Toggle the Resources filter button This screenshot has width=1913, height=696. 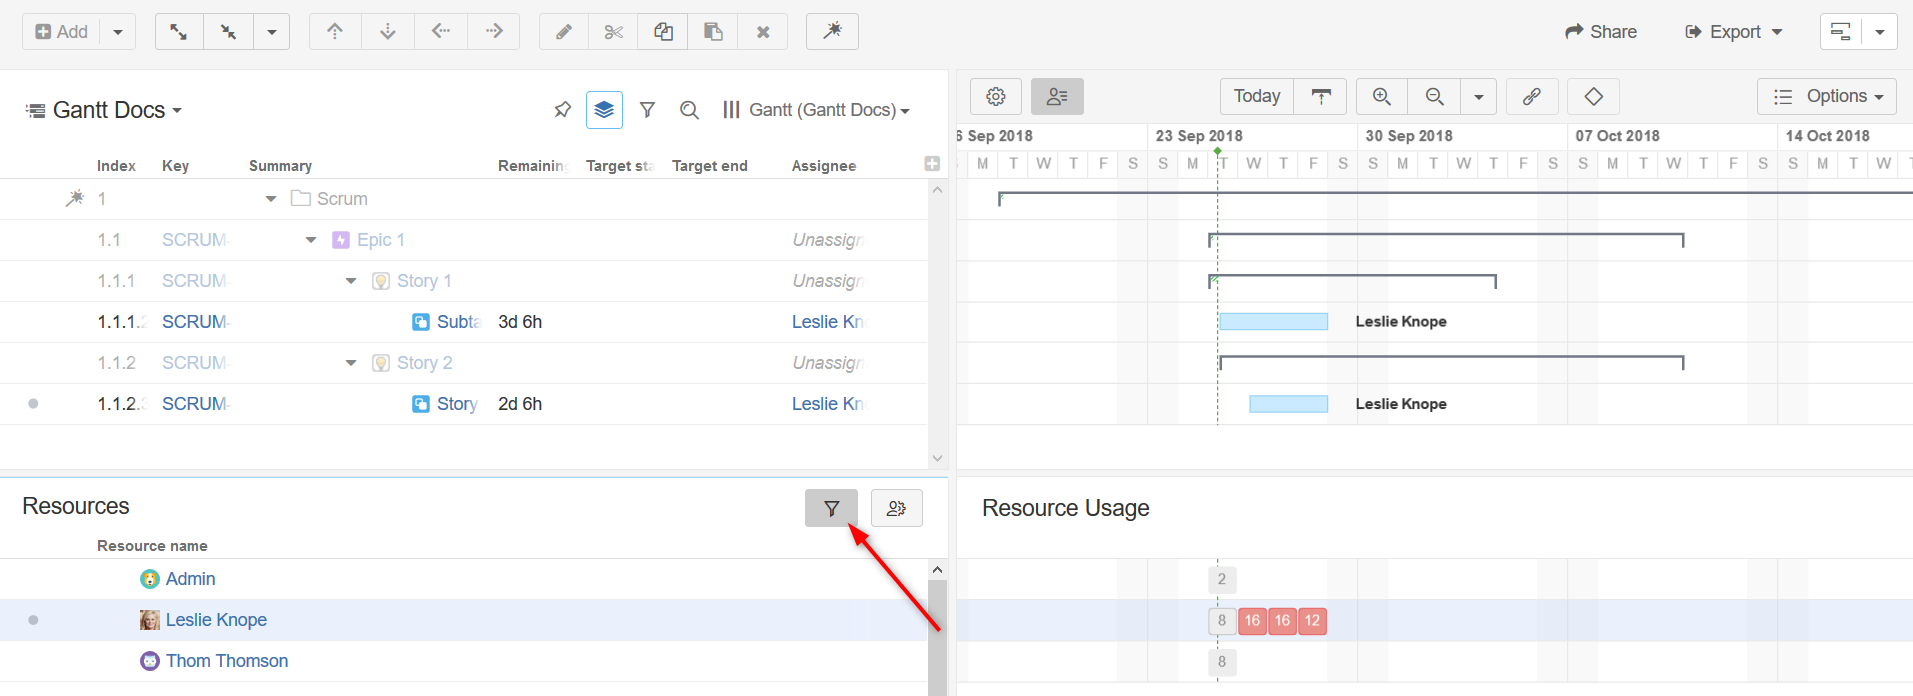(x=831, y=508)
